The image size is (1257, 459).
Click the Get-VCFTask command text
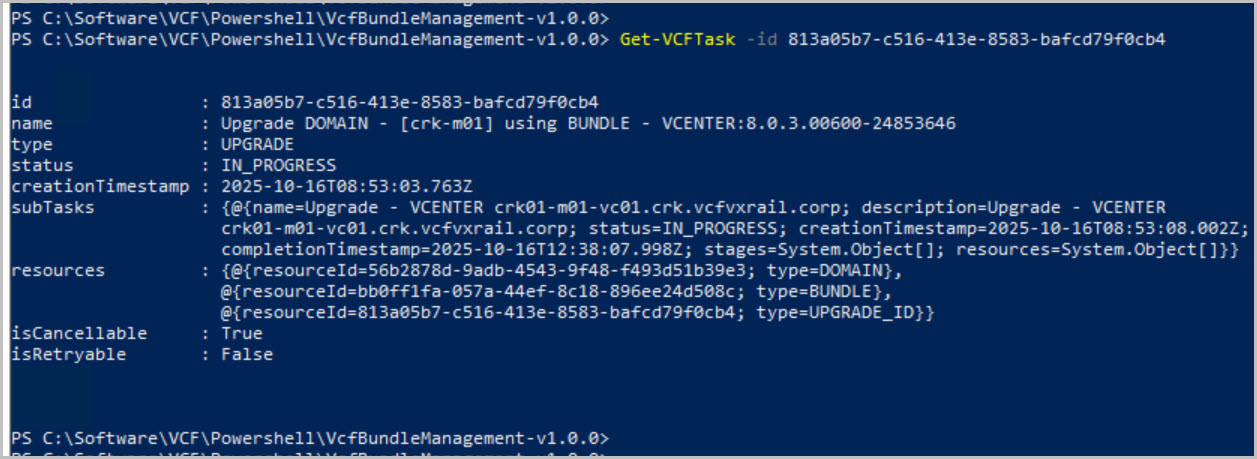[677, 40]
